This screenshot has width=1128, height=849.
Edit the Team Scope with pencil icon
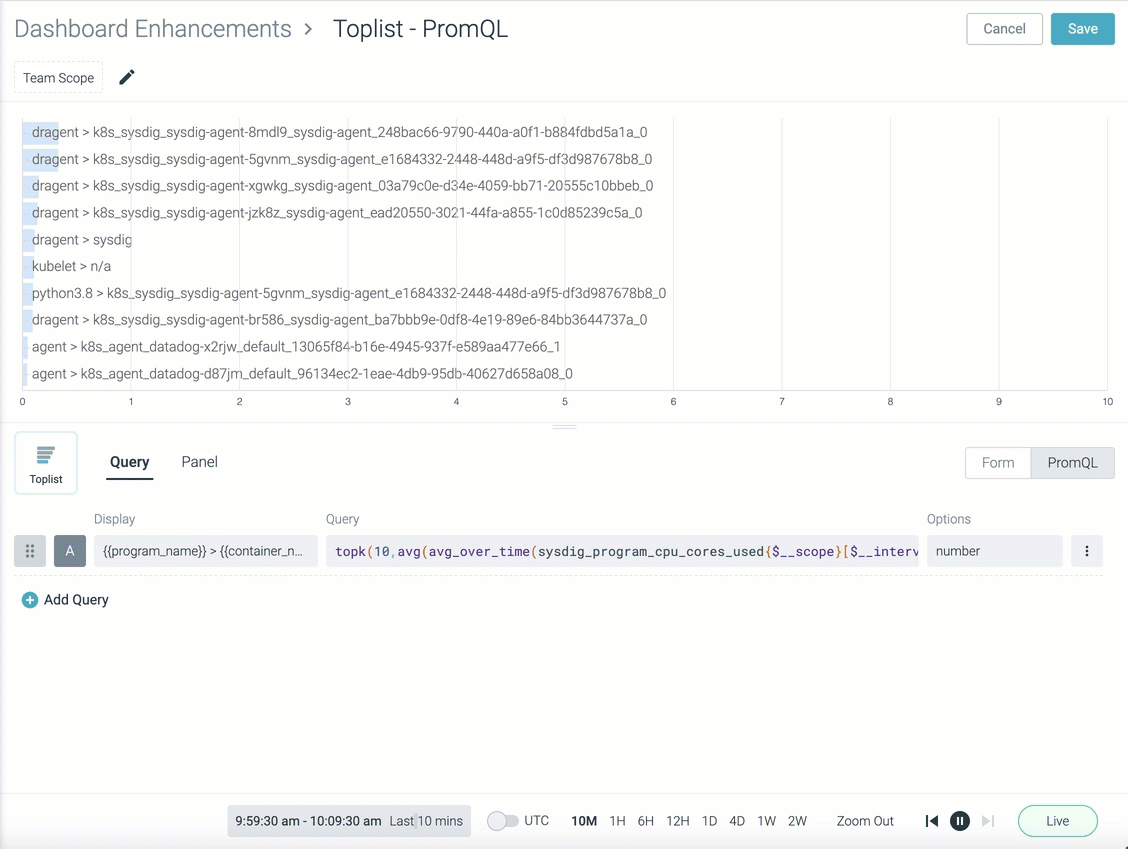point(127,77)
